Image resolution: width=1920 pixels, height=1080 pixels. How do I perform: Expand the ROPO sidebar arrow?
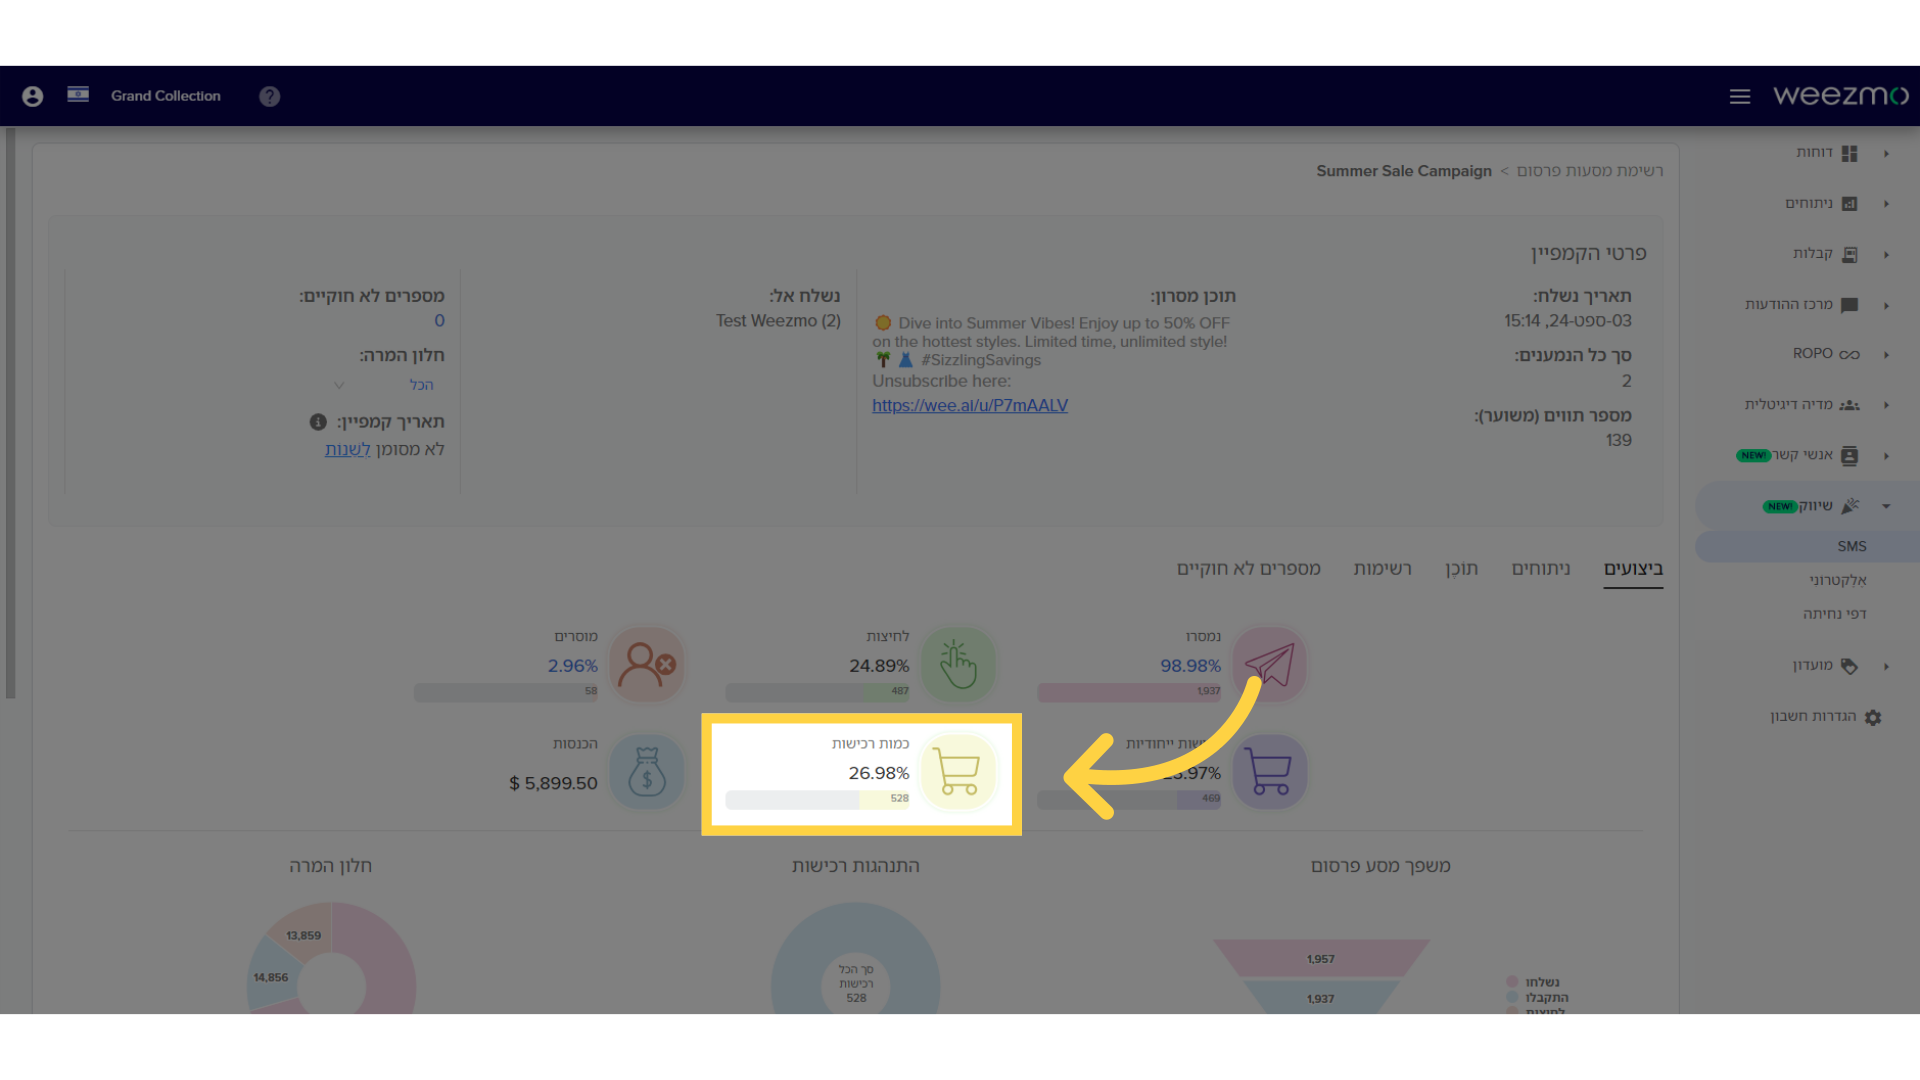(1886, 355)
